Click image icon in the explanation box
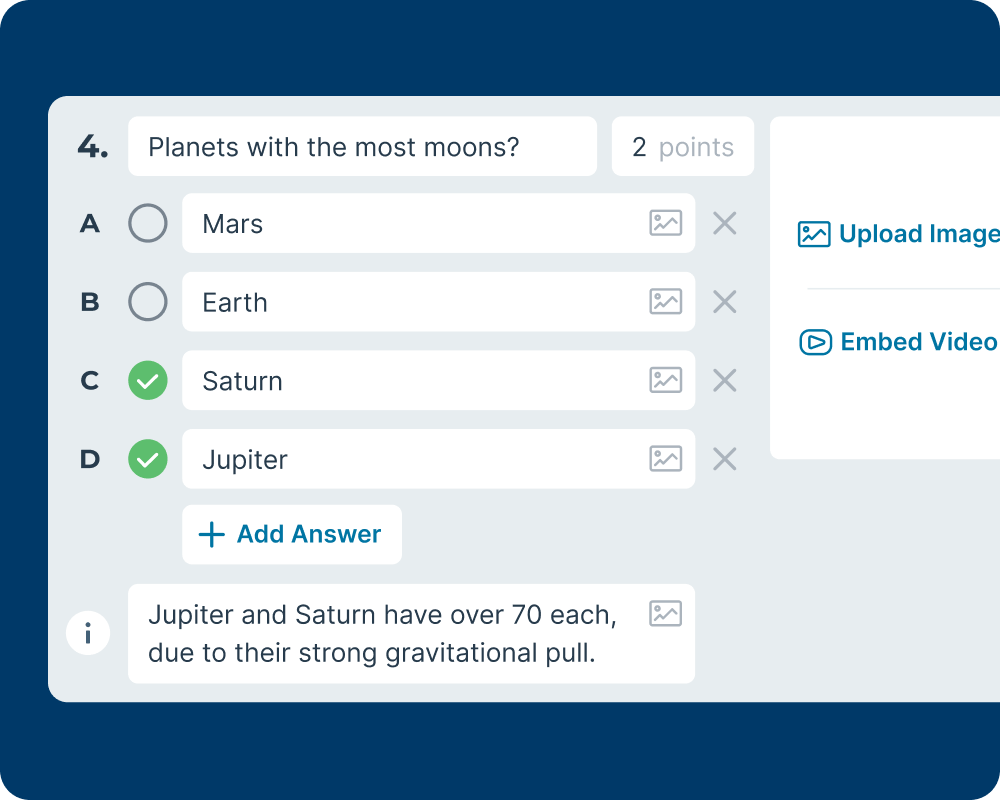This screenshot has height=800, width=1000. [665, 614]
